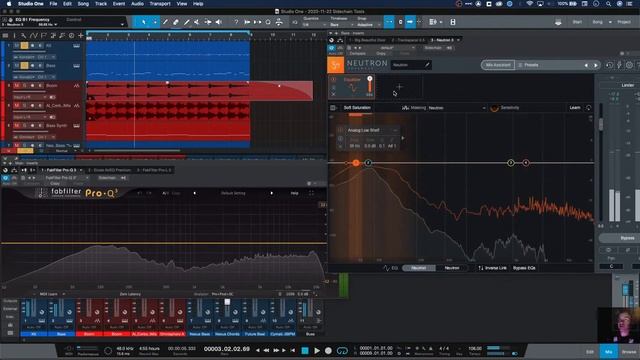
Task: Open the Quantize dropdown
Action: pos(314,25)
